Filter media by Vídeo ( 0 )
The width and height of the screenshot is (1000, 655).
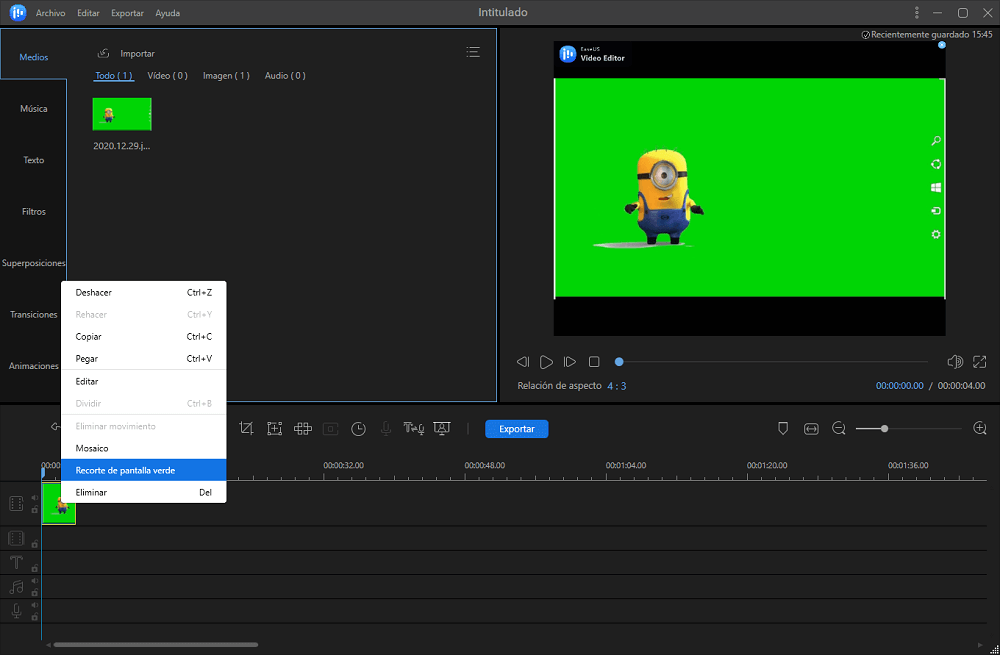pos(167,75)
